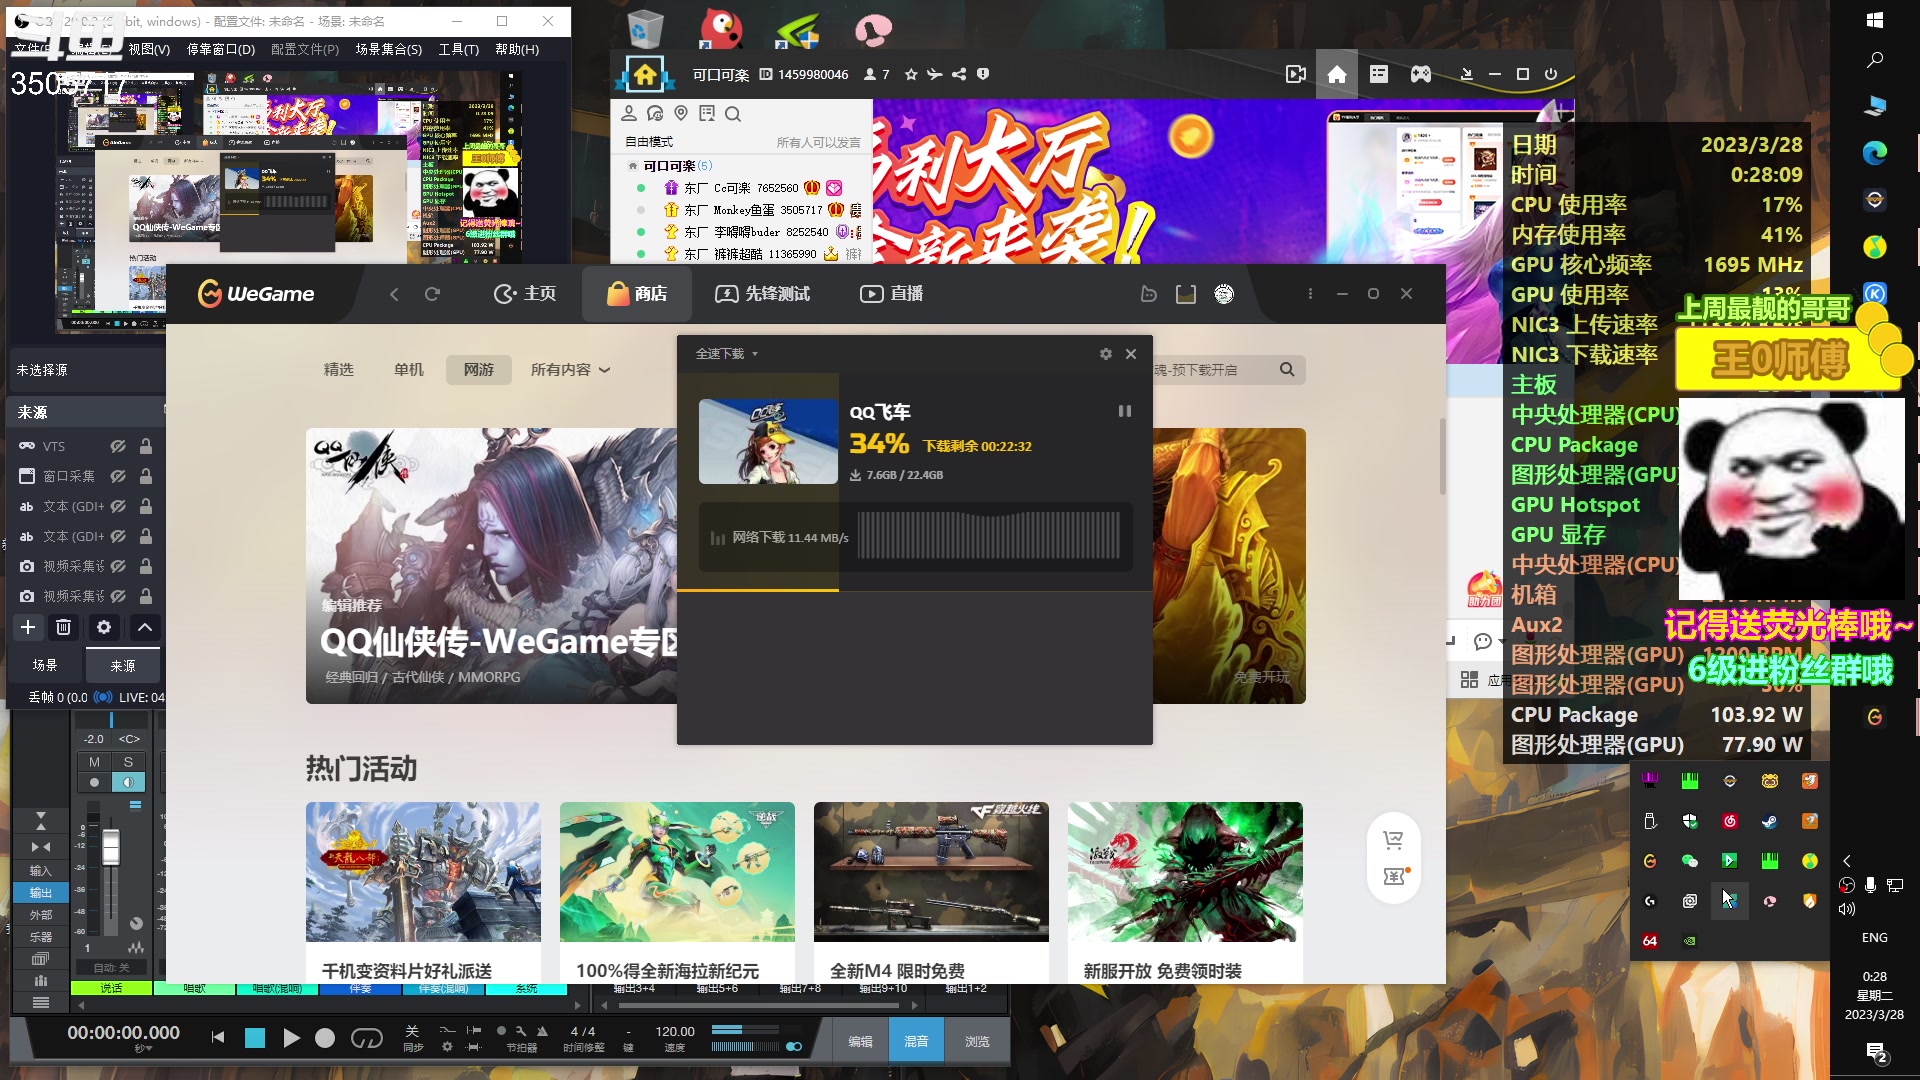Click the 千机变资料片好礼派送 activity thumbnail

[423, 871]
